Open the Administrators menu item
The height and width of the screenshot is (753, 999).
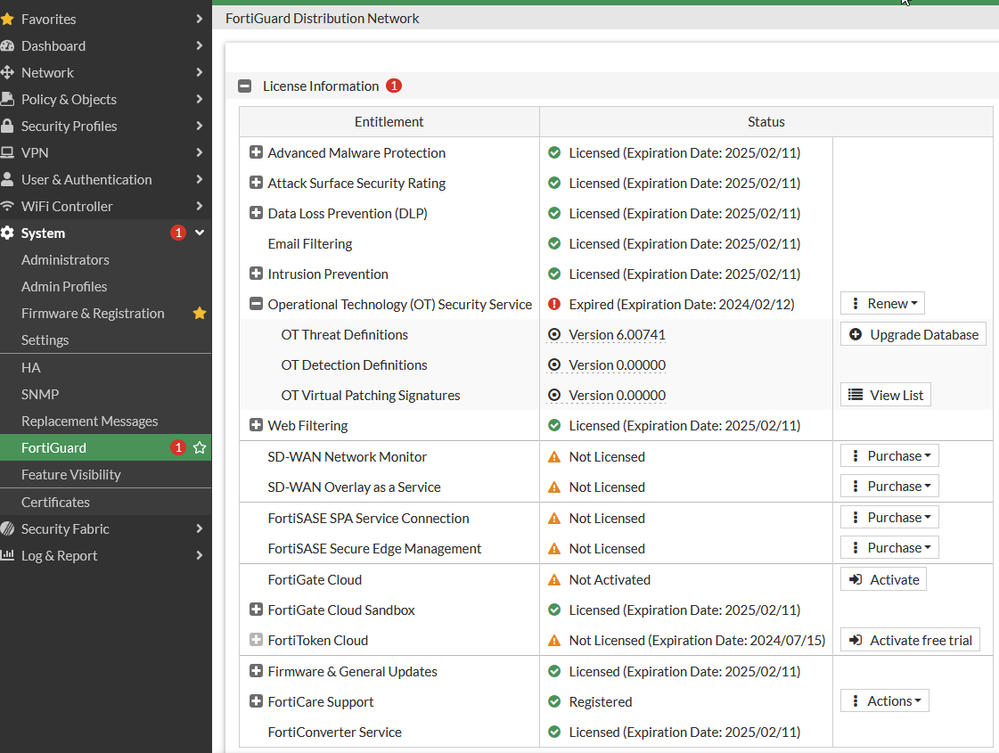pyautogui.click(x=65, y=260)
